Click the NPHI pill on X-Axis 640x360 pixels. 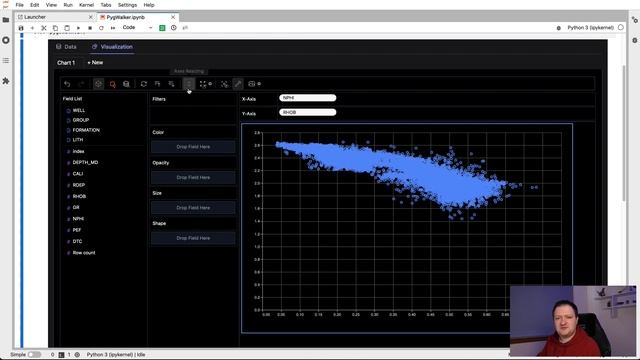(x=307, y=98)
